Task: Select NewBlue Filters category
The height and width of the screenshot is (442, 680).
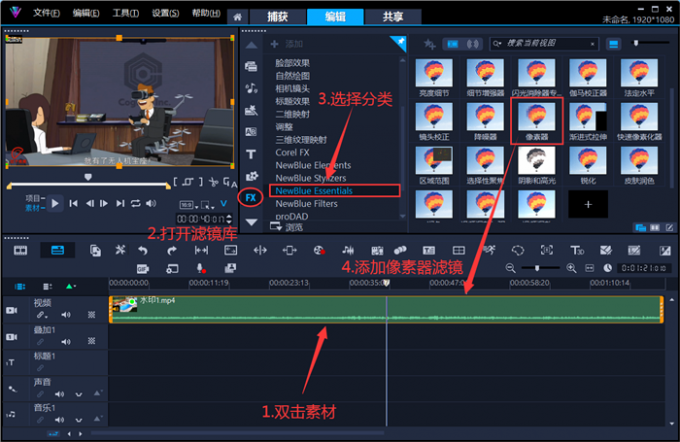Action: [306, 203]
